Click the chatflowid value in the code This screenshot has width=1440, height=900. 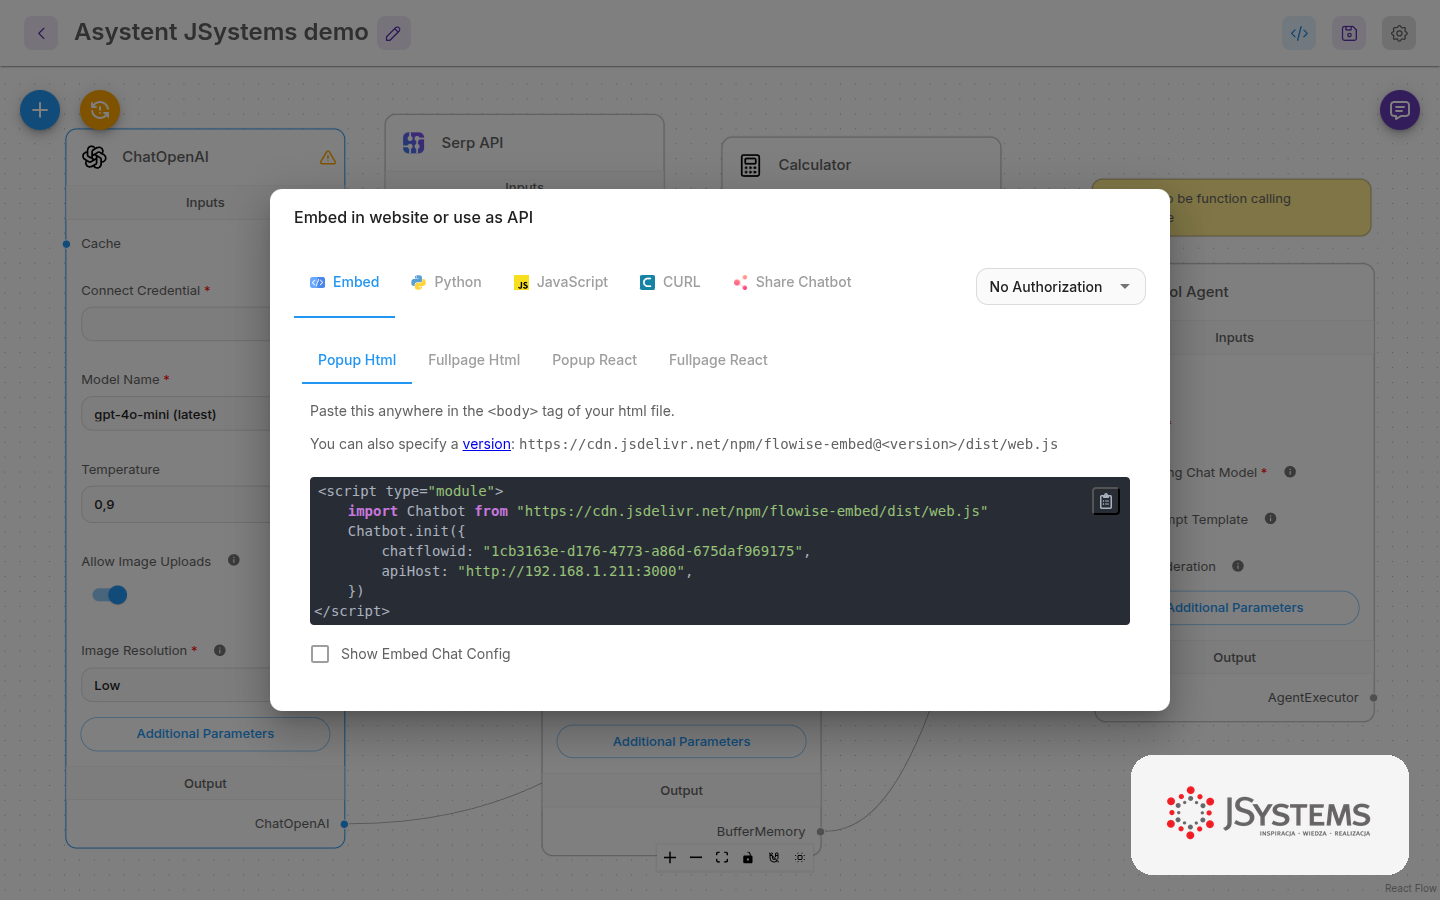642,551
